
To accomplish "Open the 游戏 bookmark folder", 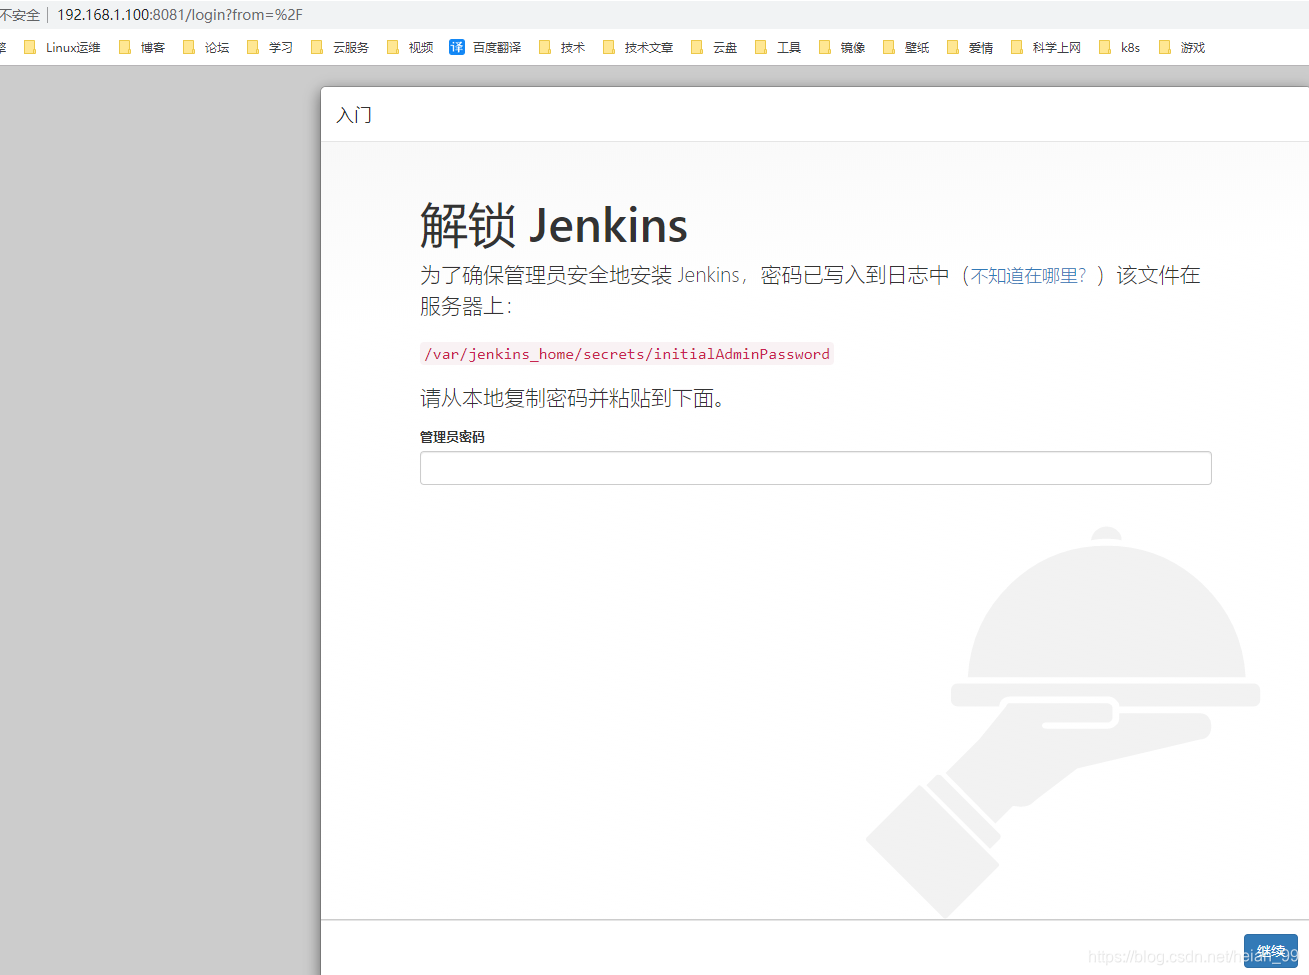I will click(1182, 47).
